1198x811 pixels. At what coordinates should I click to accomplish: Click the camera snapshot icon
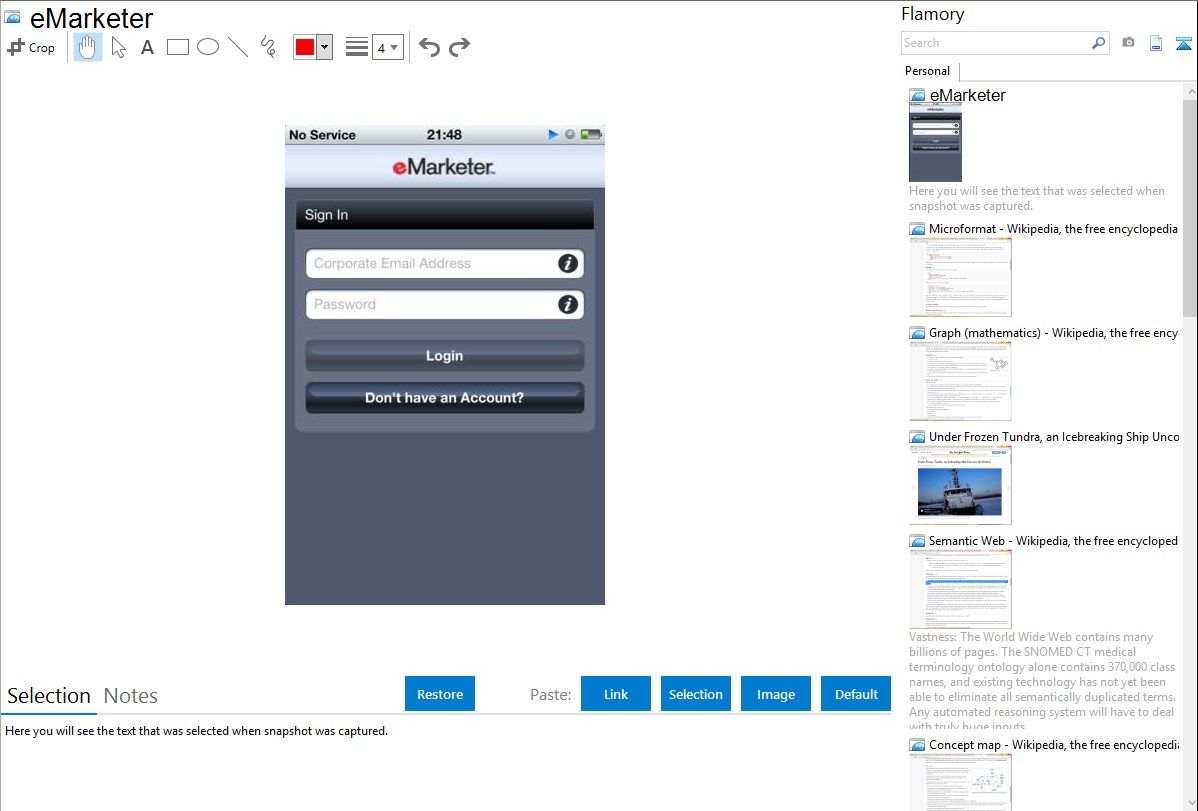(1128, 43)
